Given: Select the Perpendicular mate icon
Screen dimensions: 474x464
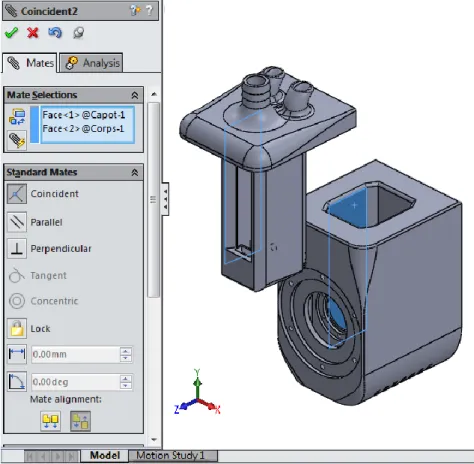Looking at the screenshot, I should pyautogui.click(x=17, y=249).
